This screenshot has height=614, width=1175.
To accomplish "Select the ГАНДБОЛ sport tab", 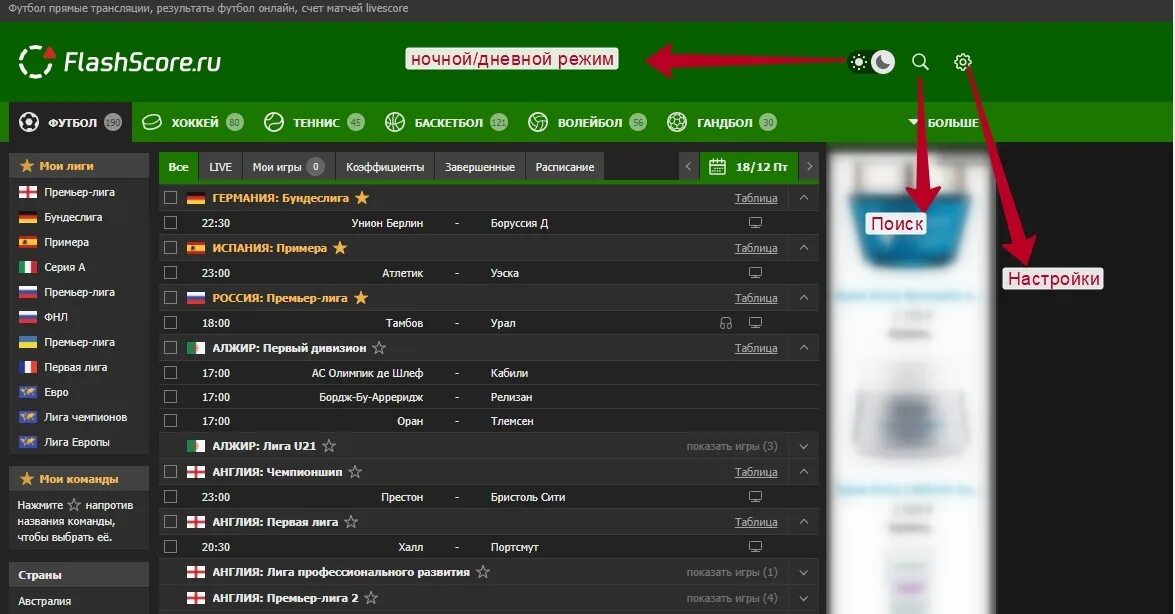I will tap(722, 122).
